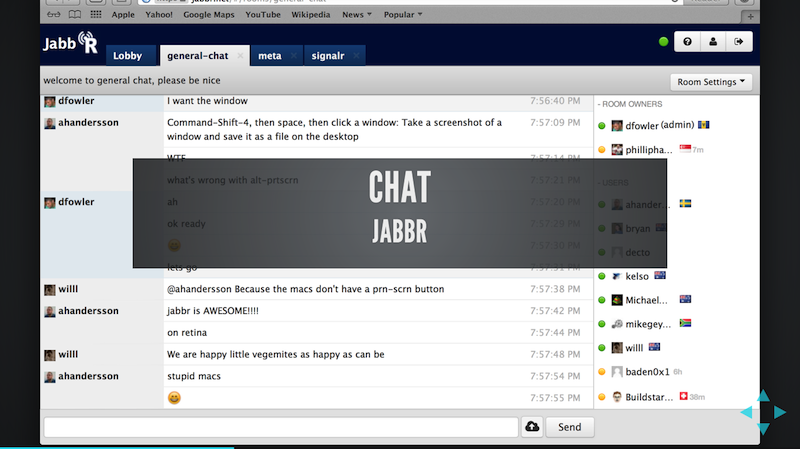Image resolution: width=800 pixels, height=449 pixels.
Task: Open the Safari reading list glasses icon
Action: point(54,15)
